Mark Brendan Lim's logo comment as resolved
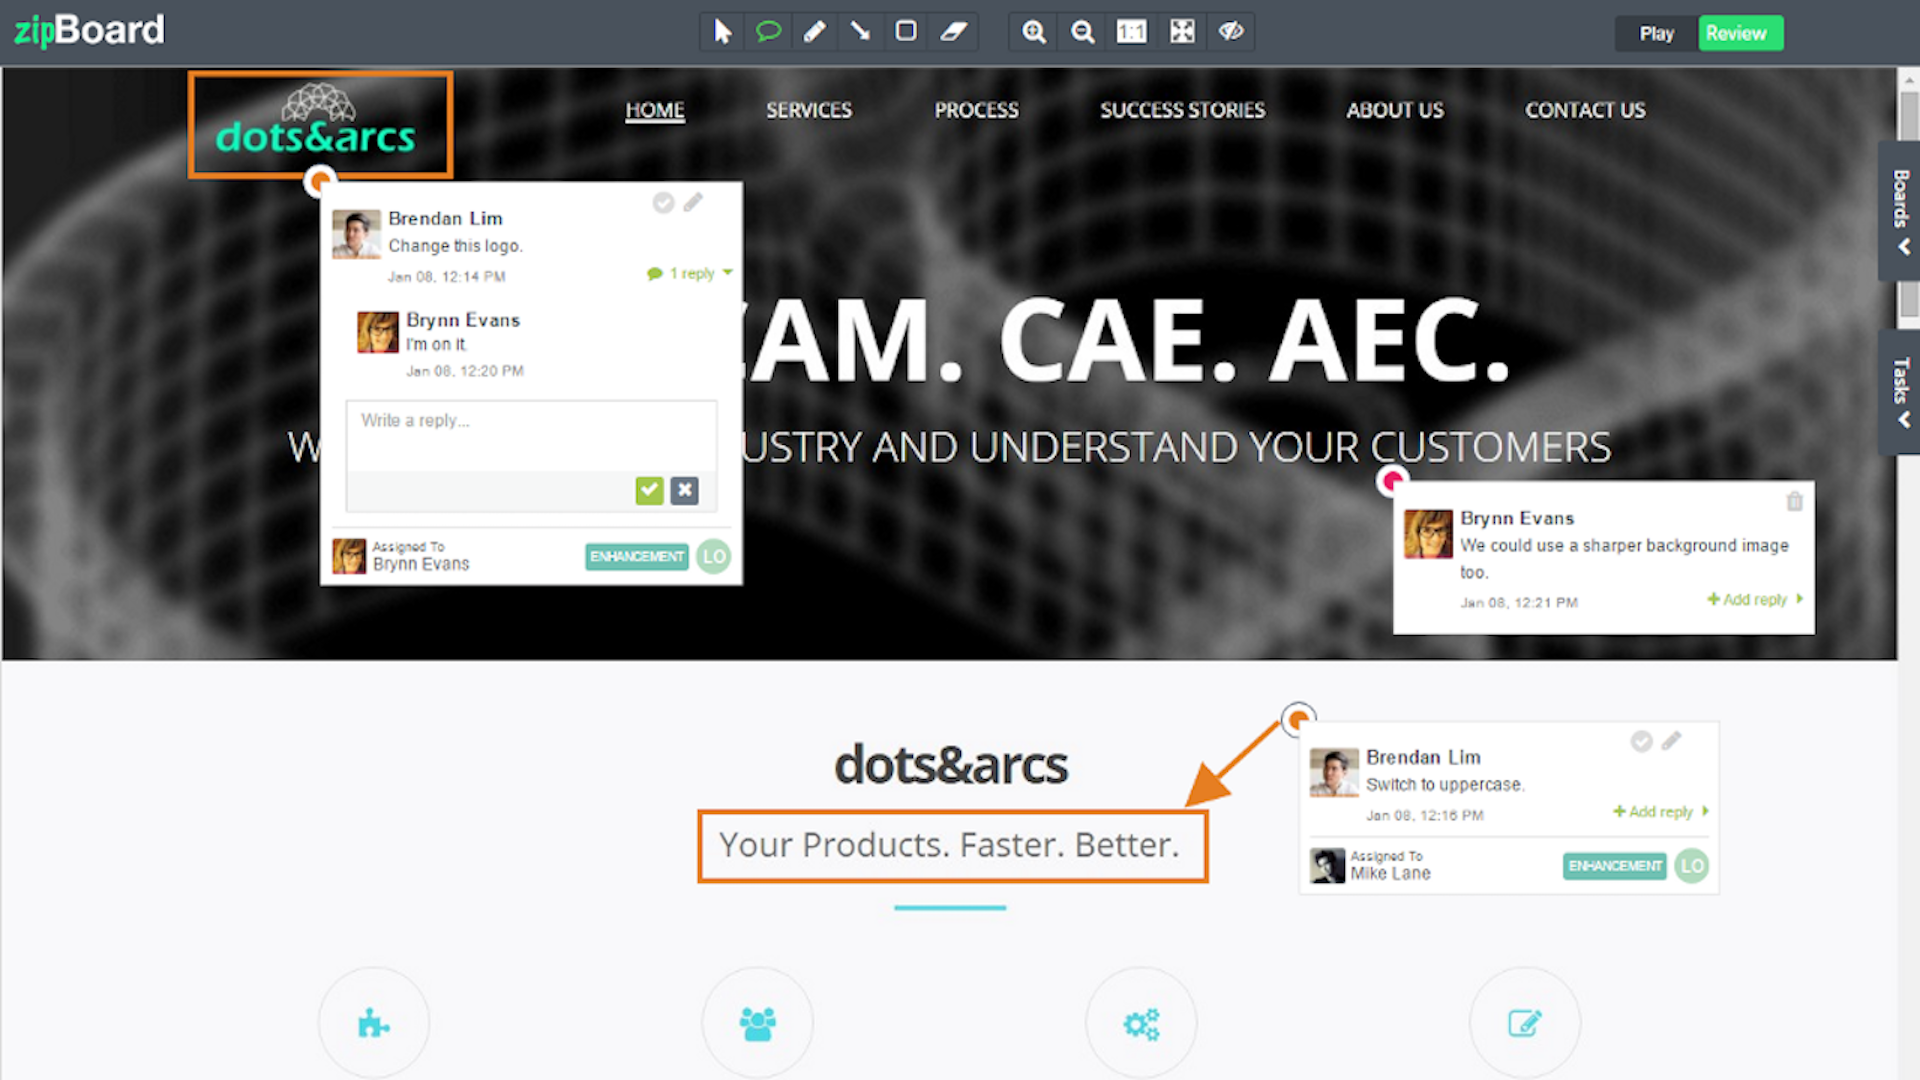1920x1080 pixels. (x=663, y=202)
